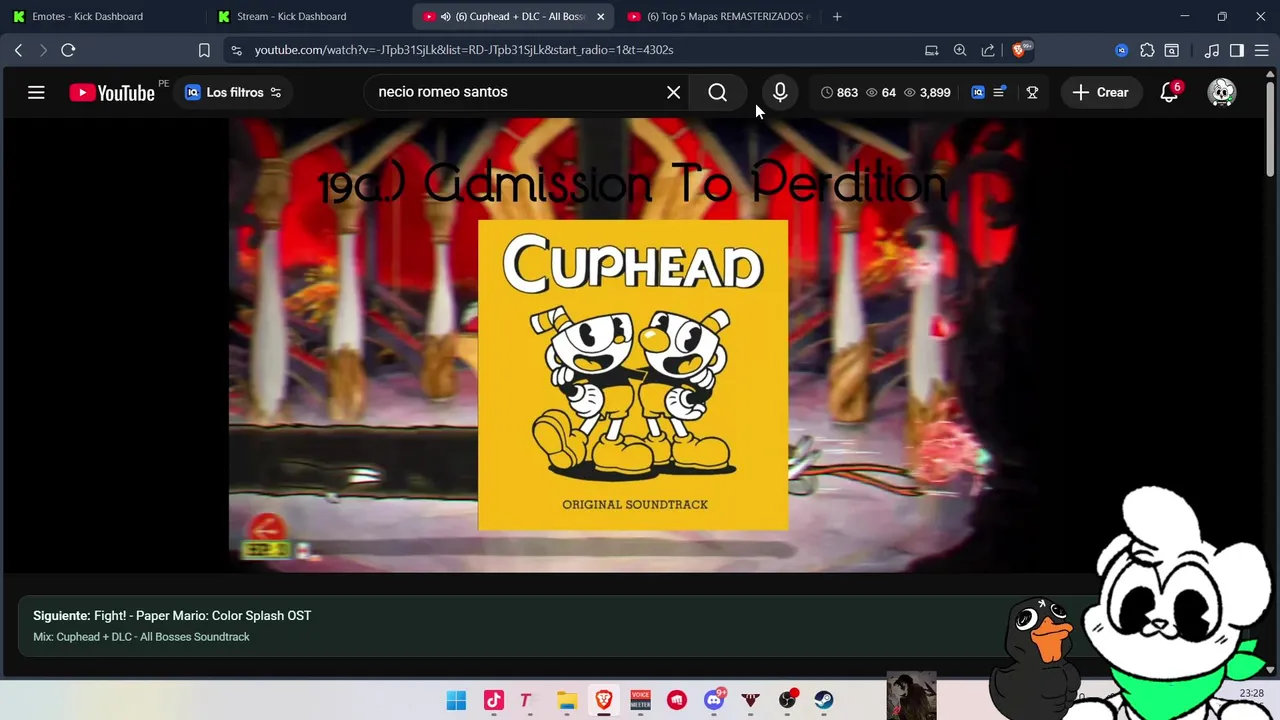Open vidIQ extension in browser toolbar

1122,50
